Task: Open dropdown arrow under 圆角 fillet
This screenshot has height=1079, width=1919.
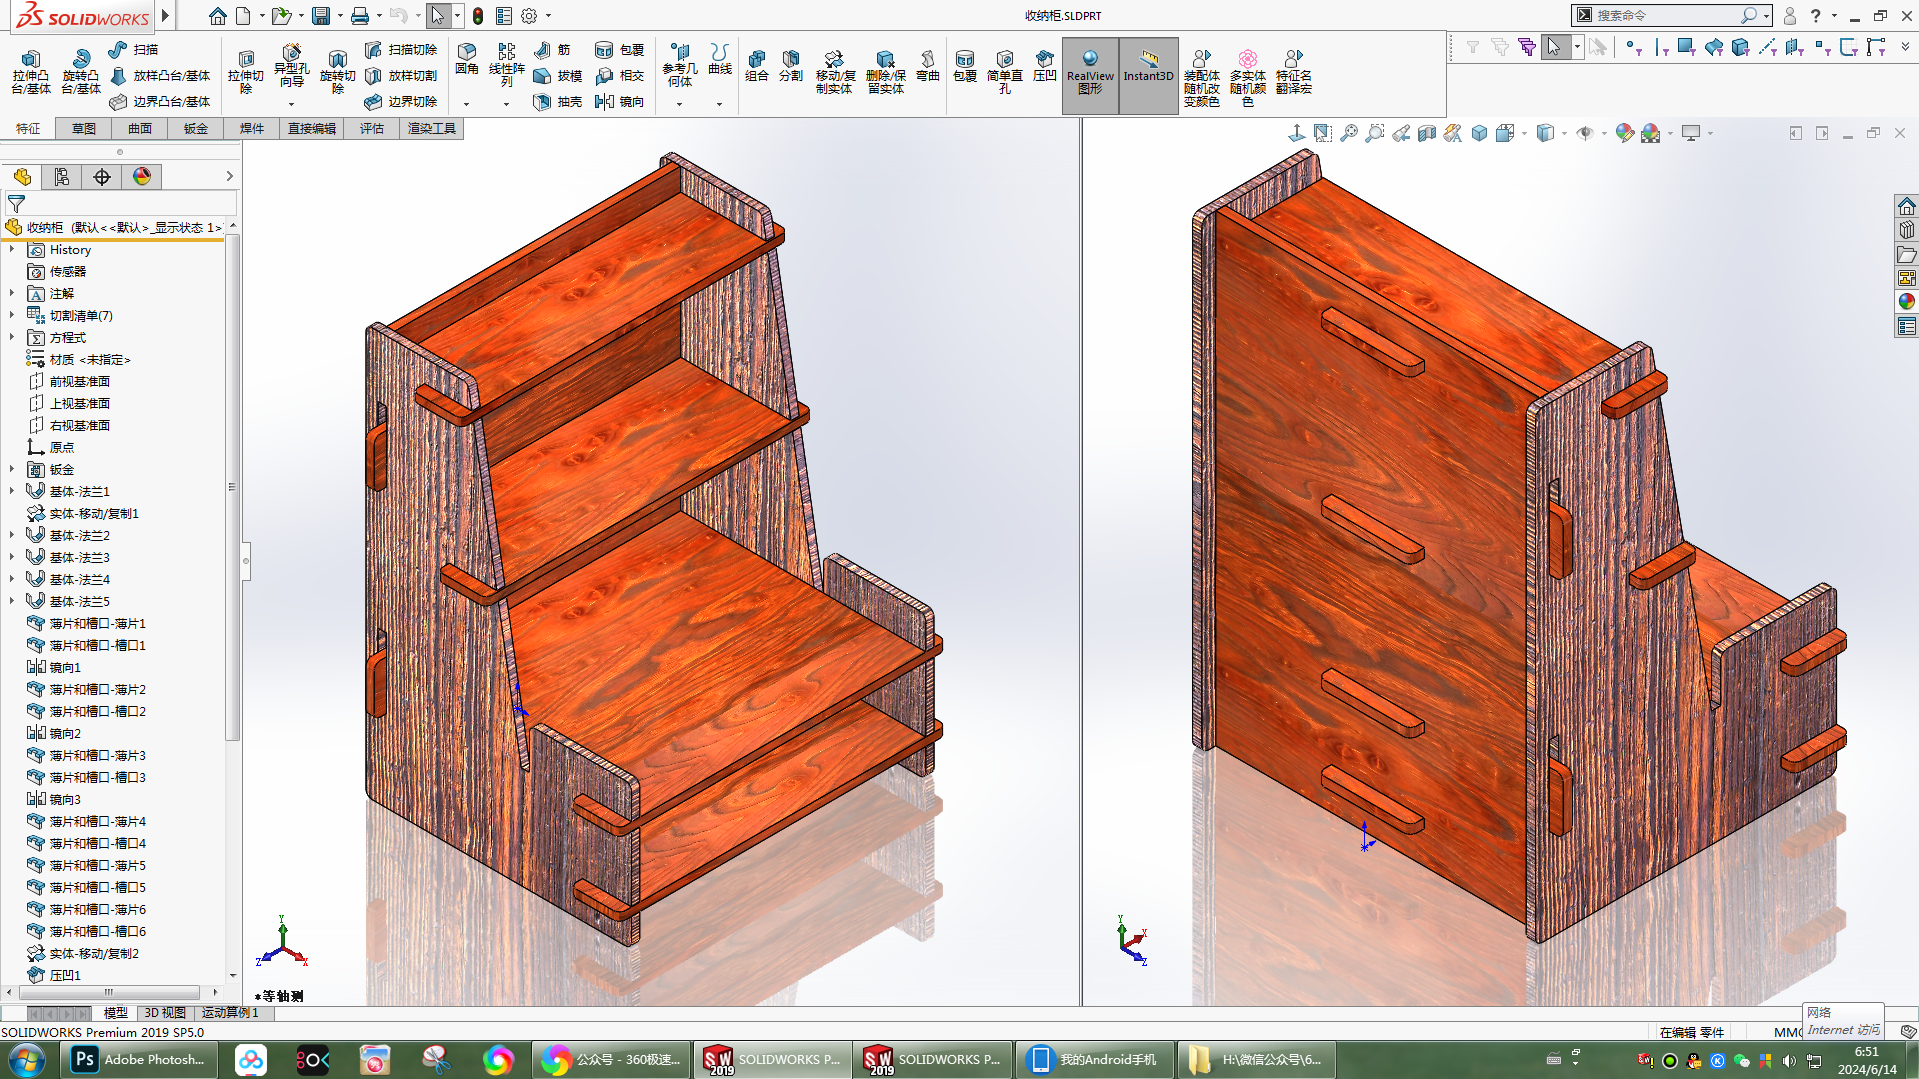Action: pos(467,104)
